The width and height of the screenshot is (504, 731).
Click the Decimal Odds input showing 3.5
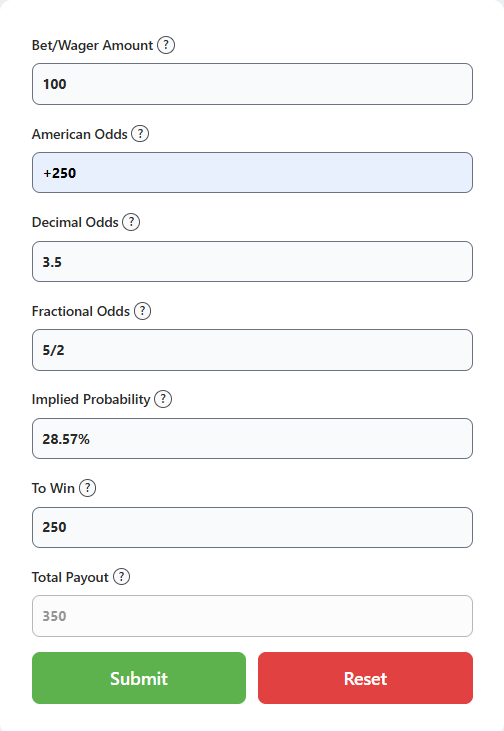pyautogui.click(x=252, y=262)
